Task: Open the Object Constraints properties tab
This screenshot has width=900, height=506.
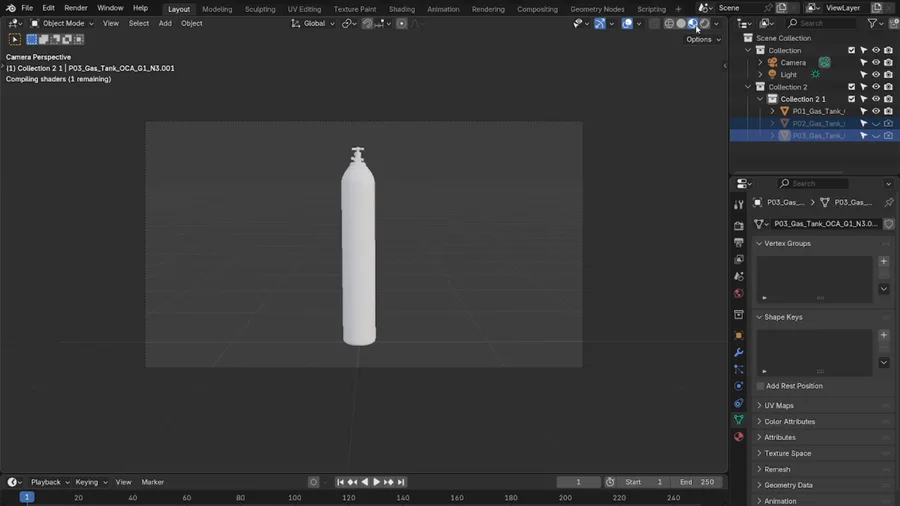Action: tap(739, 403)
